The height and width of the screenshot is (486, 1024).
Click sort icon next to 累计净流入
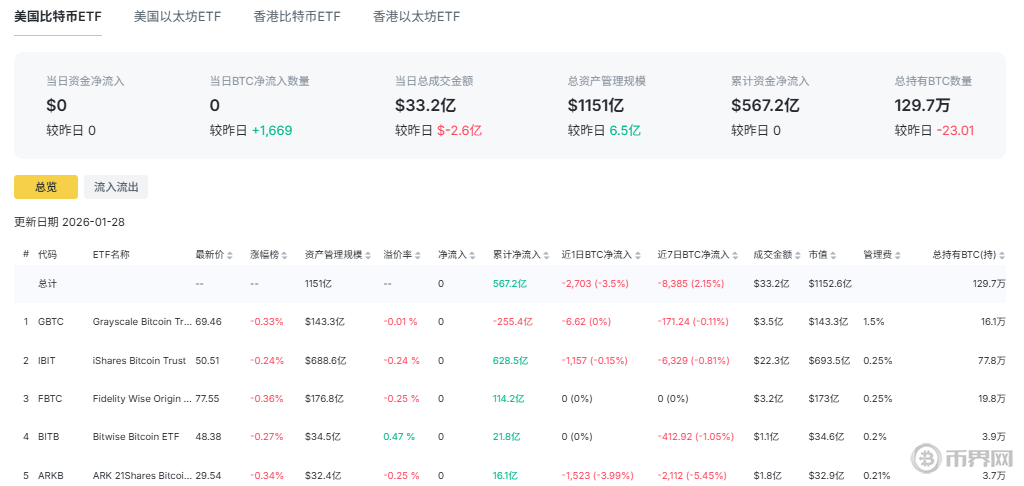pyautogui.click(x=545, y=255)
